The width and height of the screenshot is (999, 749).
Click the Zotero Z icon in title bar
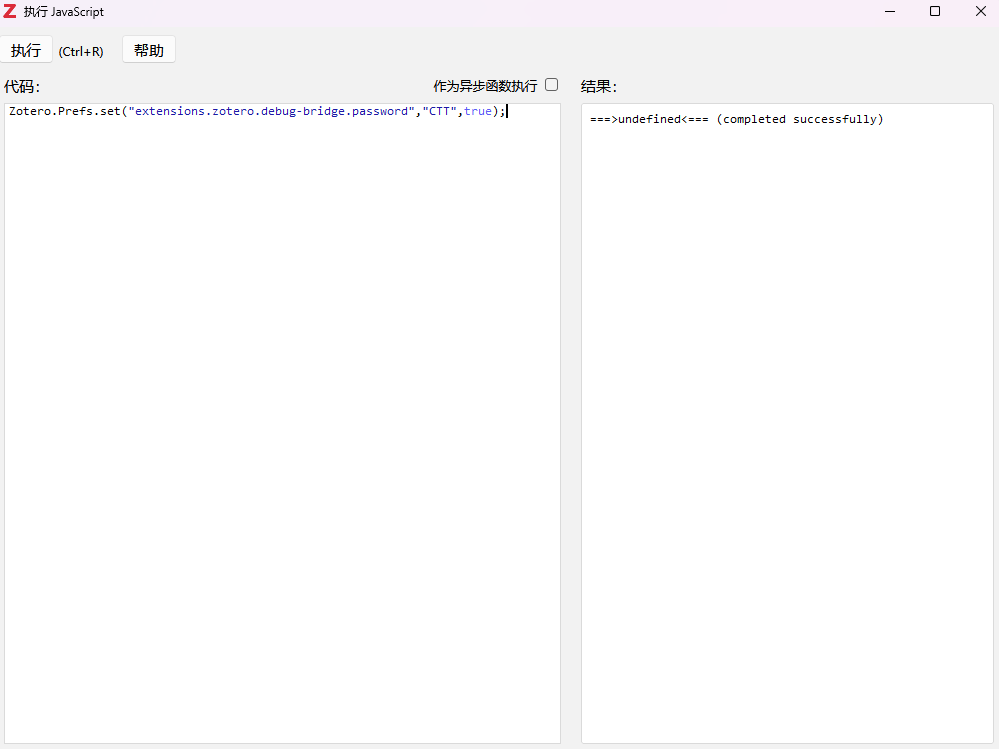[11, 11]
